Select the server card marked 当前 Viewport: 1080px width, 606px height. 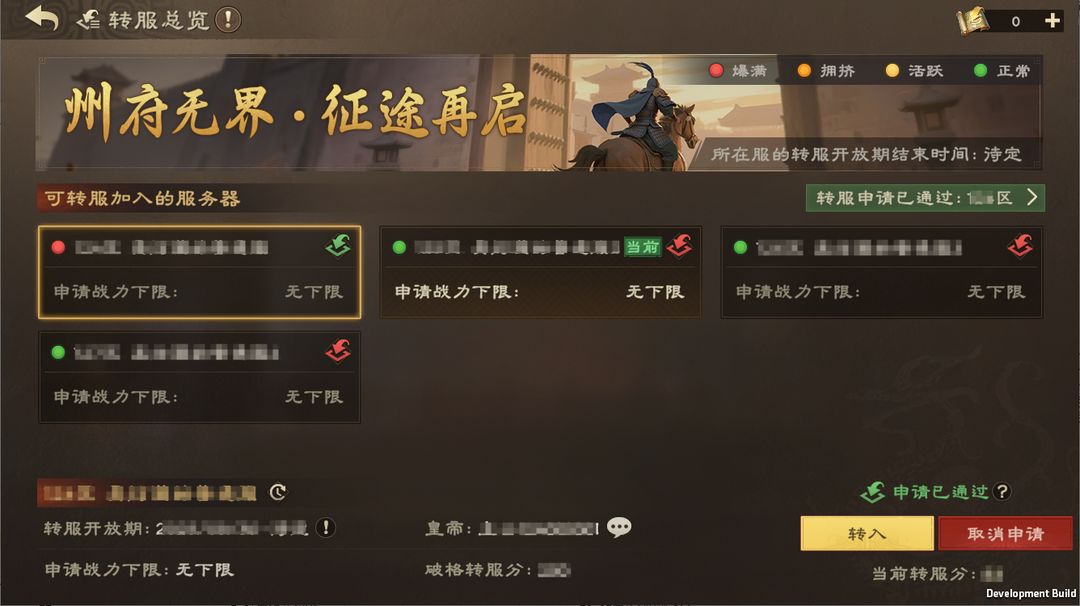tap(541, 272)
